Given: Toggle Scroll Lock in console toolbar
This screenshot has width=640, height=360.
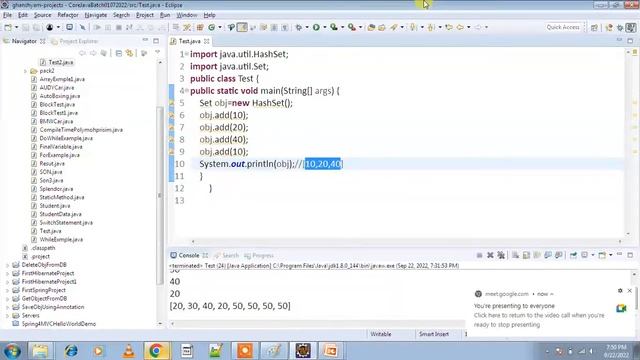Looking at the screenshot, I should (526, 255).
